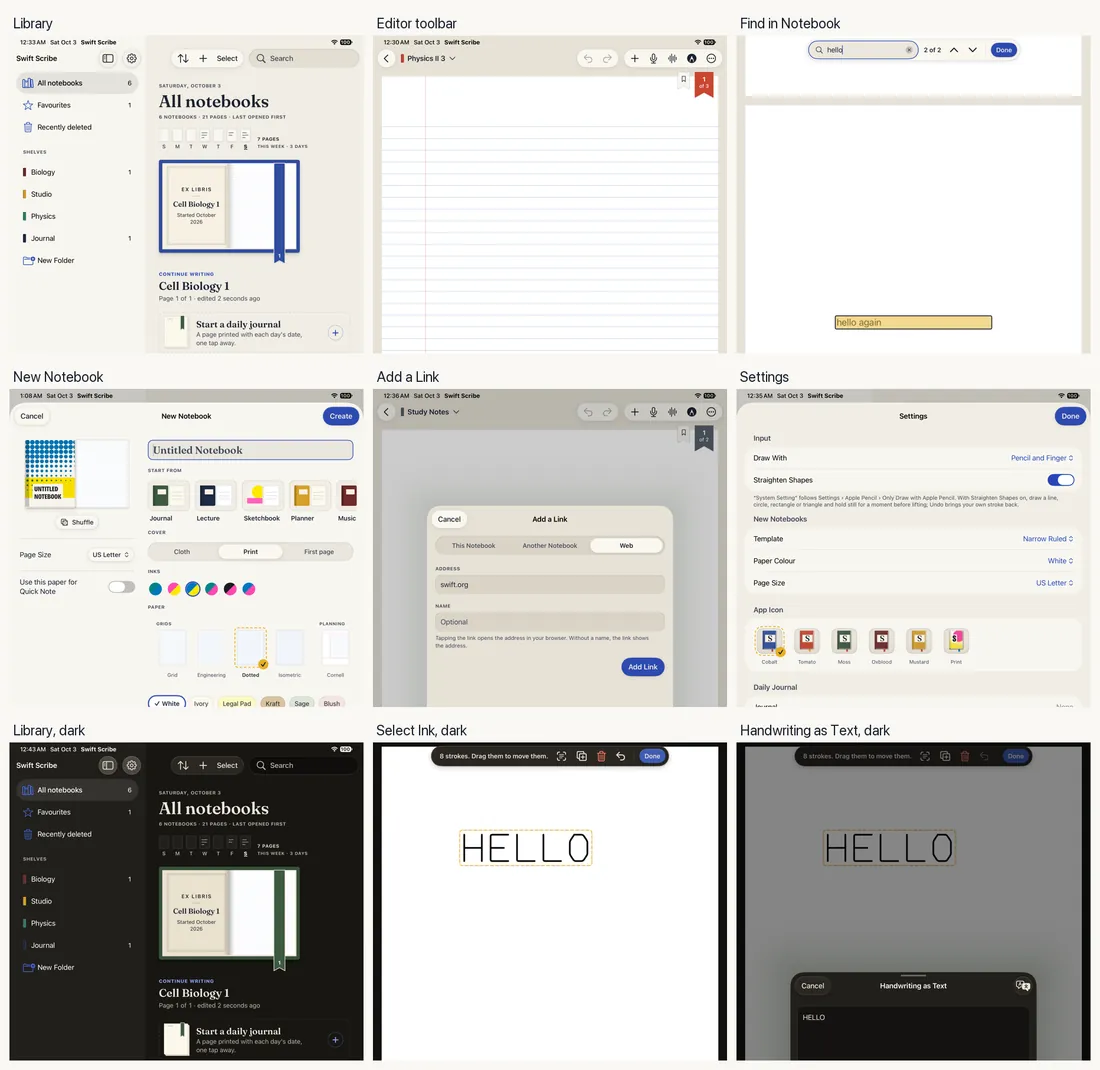Select Tomato app icon in Settings
1100x1070 pixels.
pyautogui.click(x=807, y=645)
